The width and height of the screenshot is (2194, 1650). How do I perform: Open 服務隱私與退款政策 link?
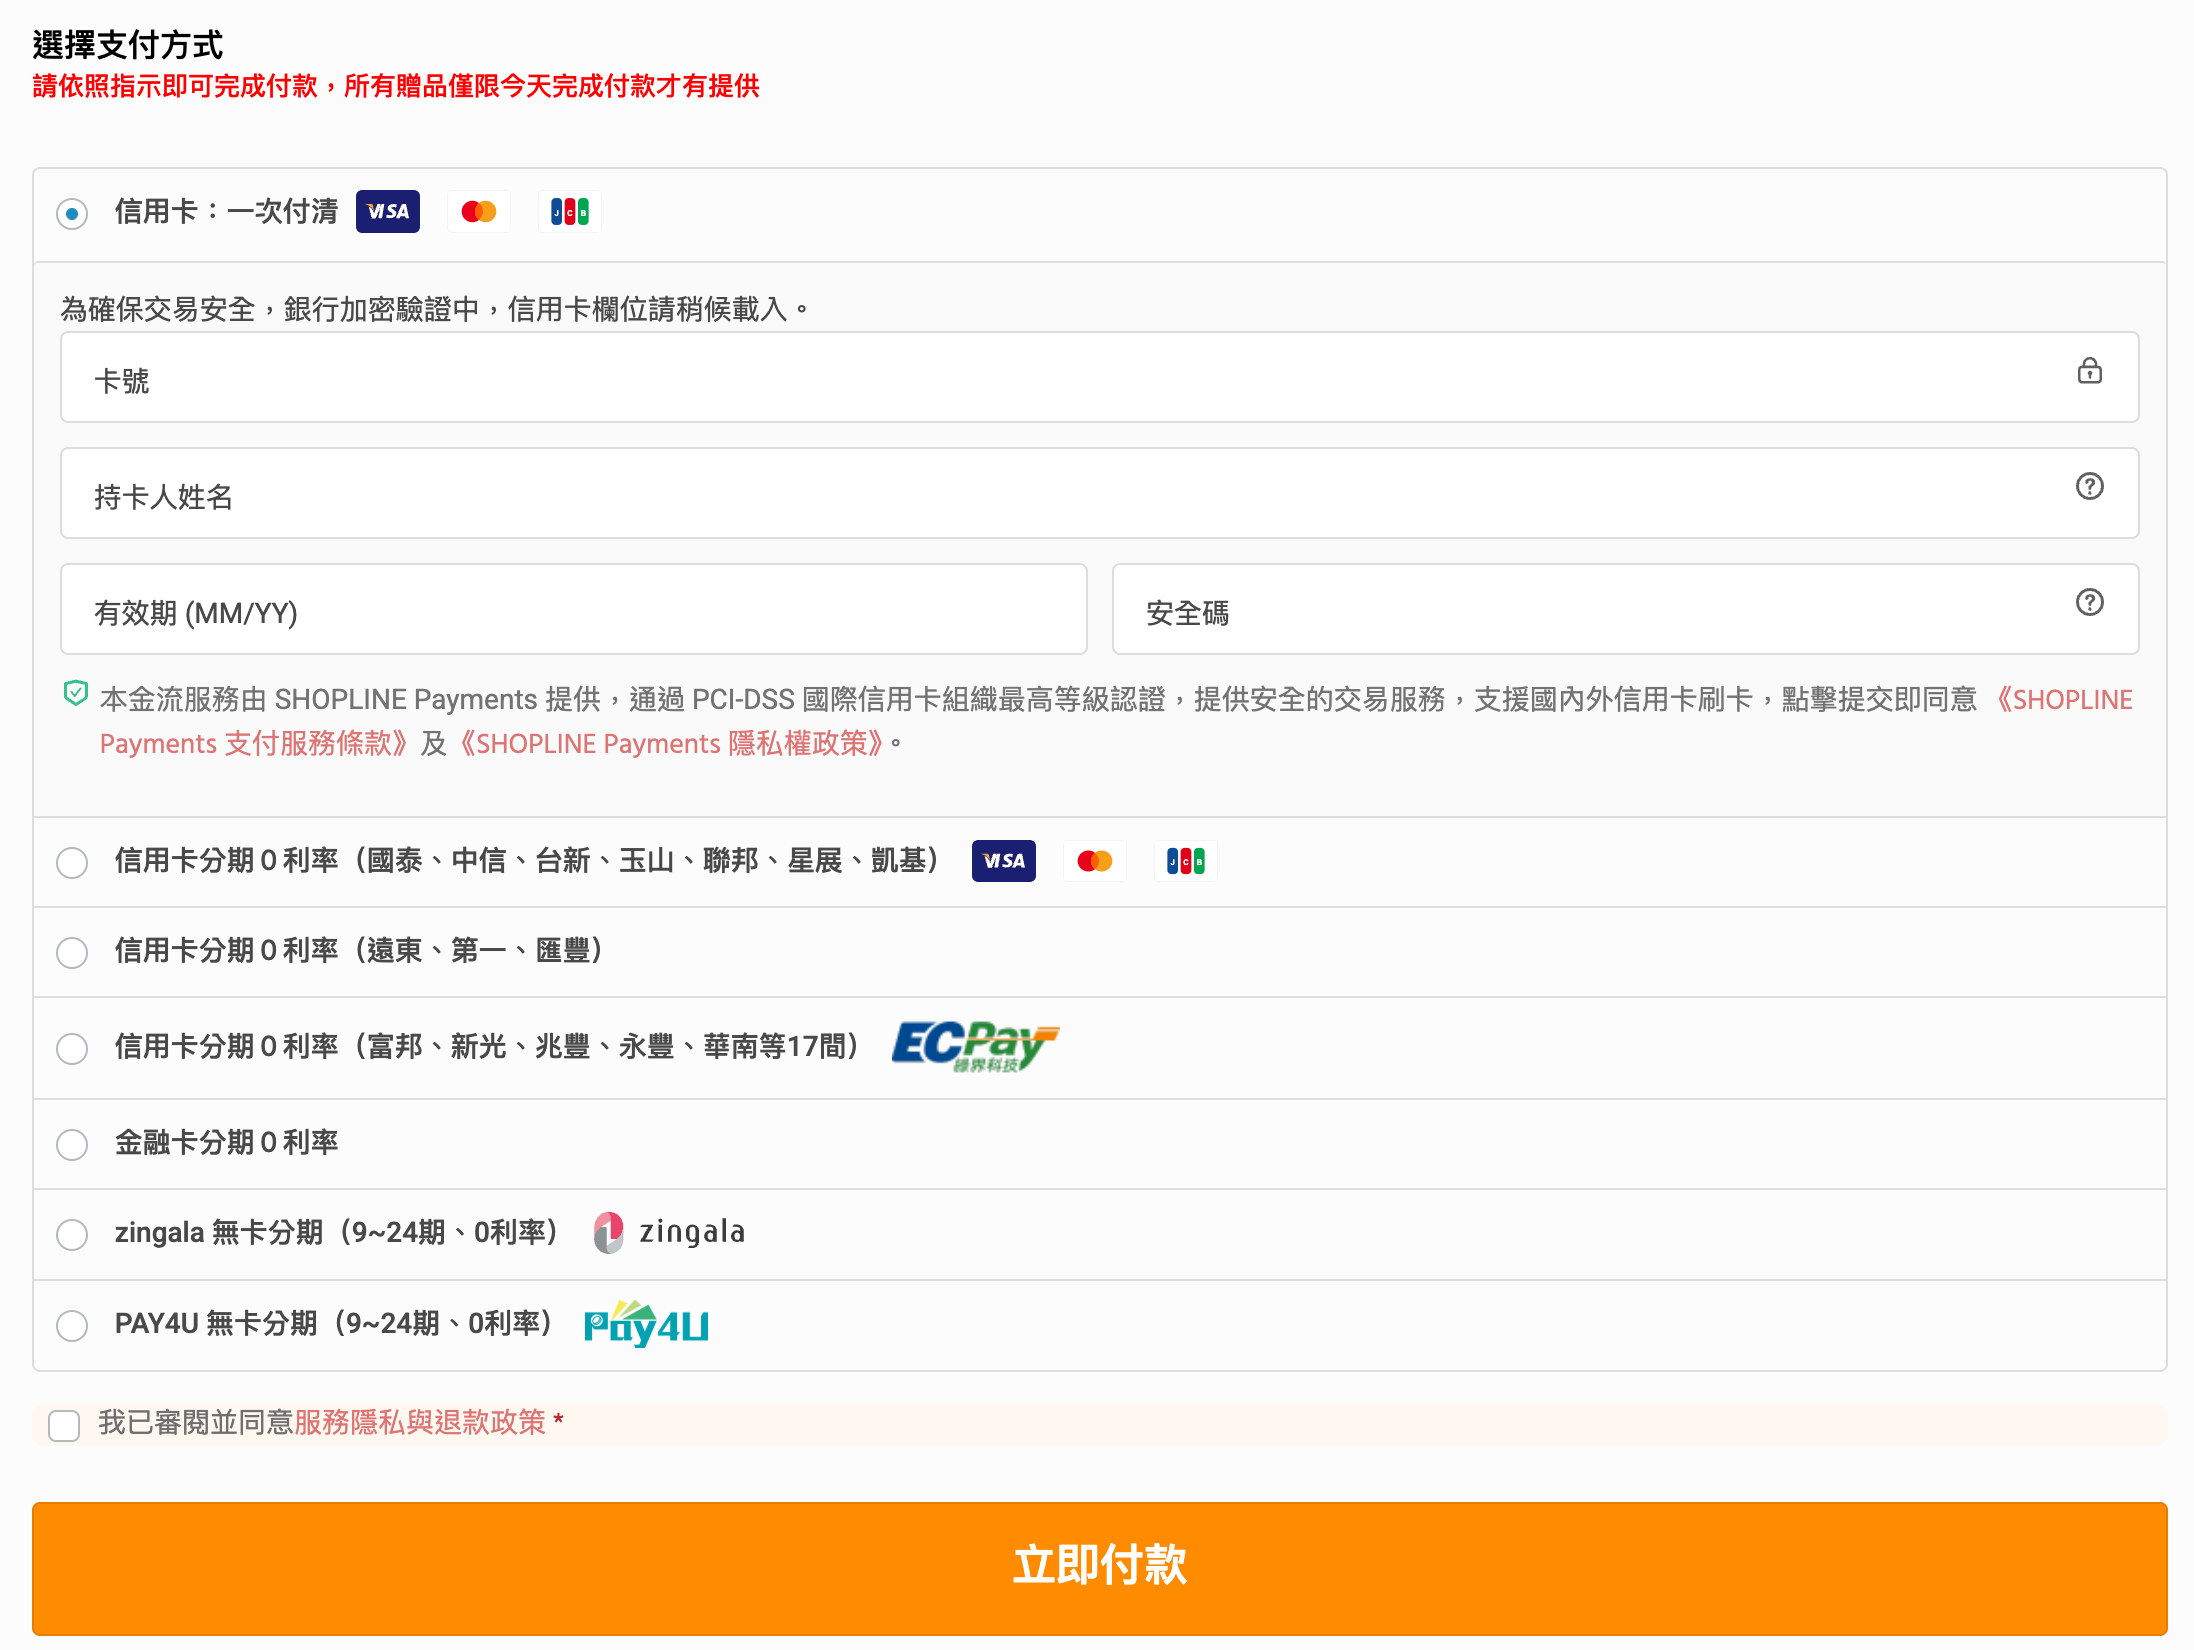coord(420,1422)
